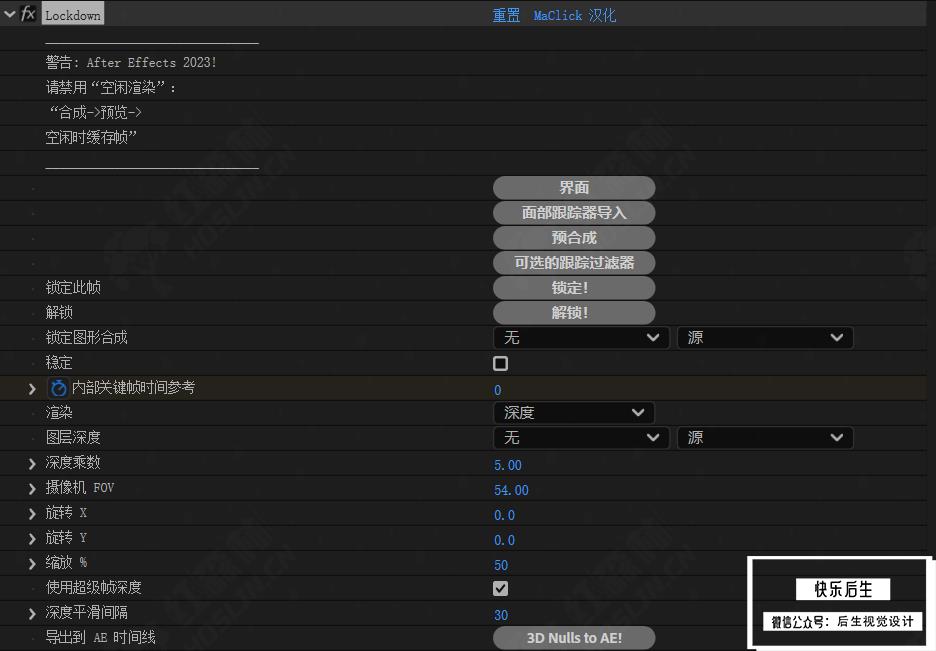936x651 pixels.
Task: Open the 图层深度 source dropdown
Action: point(765,438)
